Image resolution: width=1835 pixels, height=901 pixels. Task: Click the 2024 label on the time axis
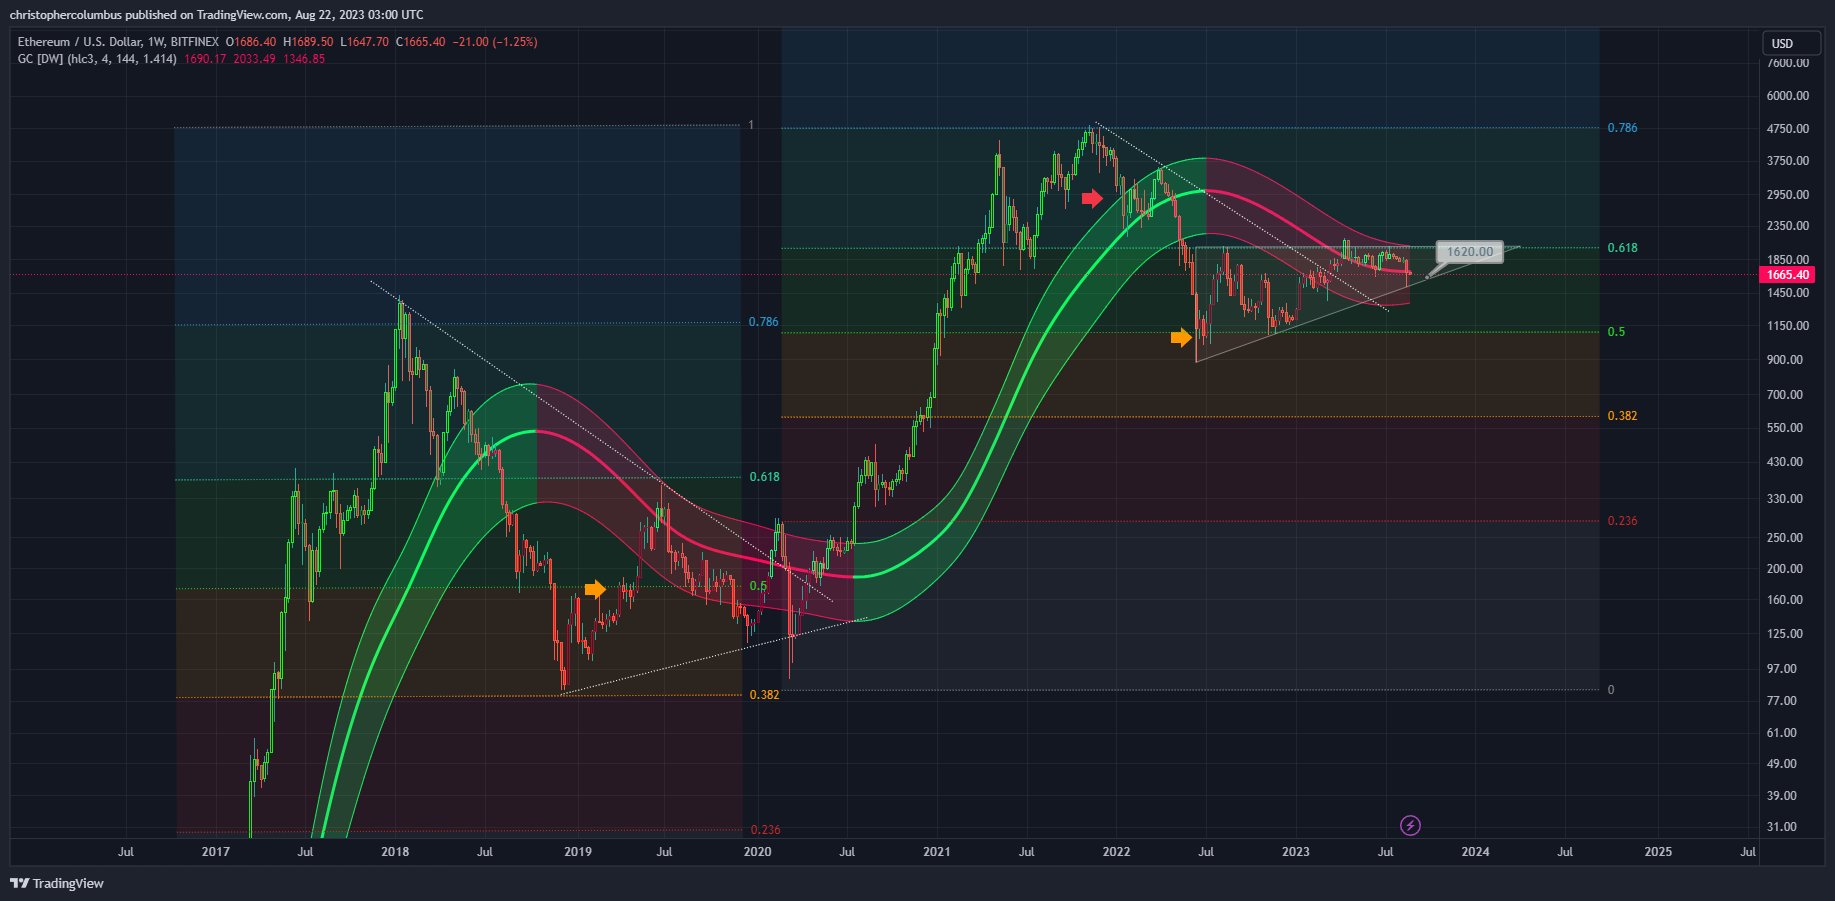[1475, 851]
